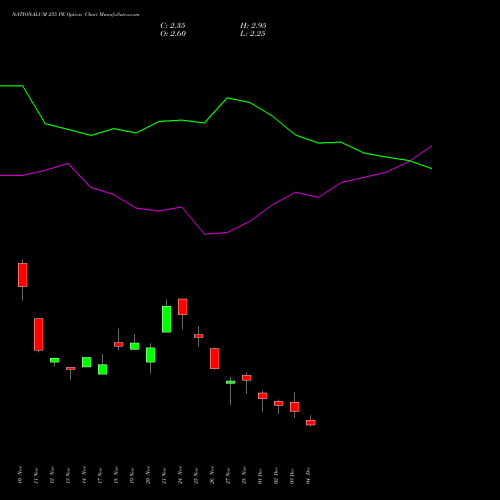This screenshot has width=500, height=500.
Task: Click the 03 Dec date label
Action: pos(292,475)
